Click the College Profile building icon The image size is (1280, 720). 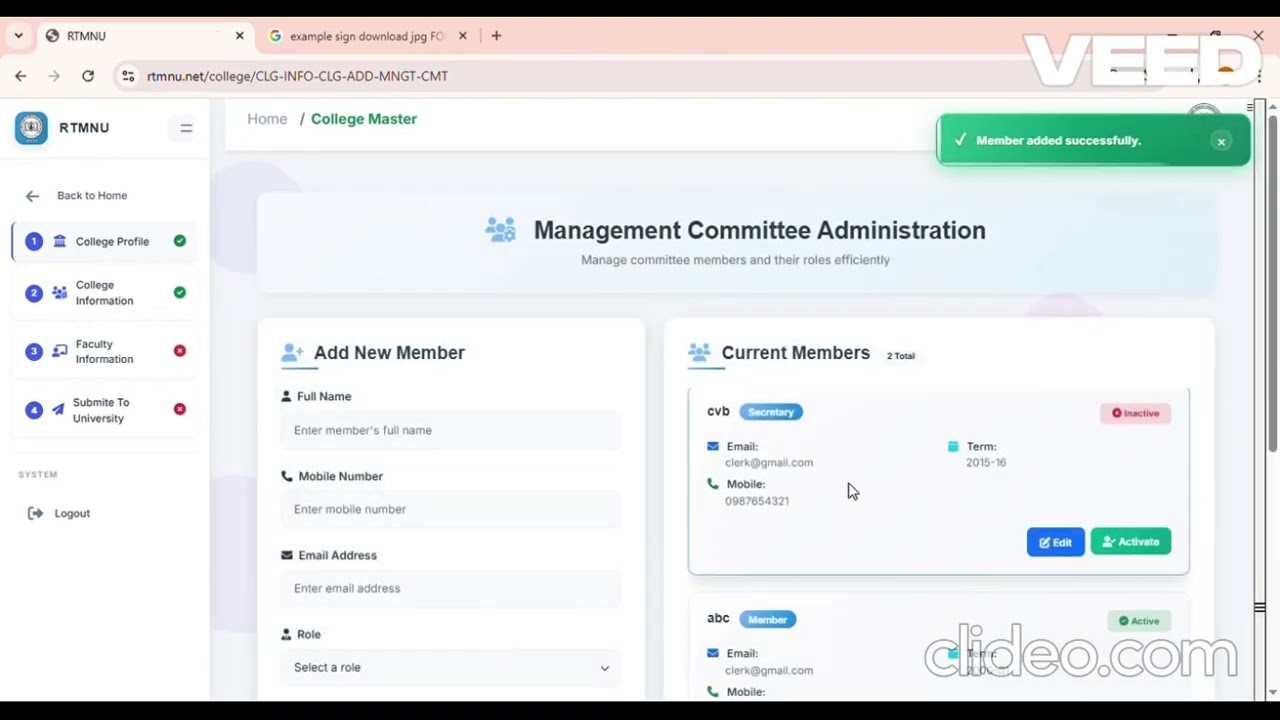60,241
